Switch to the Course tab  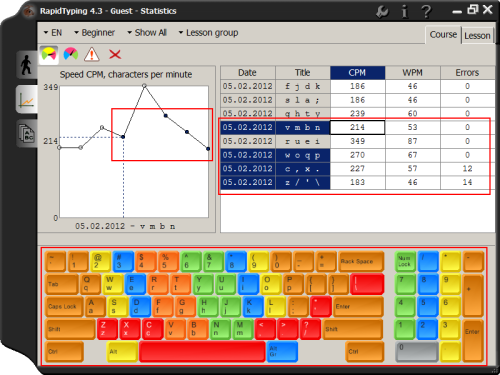443,35
